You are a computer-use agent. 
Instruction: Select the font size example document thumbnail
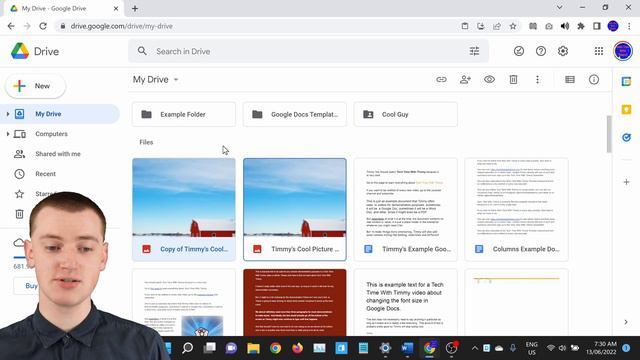pyautogui.click(x=406, y=302)
